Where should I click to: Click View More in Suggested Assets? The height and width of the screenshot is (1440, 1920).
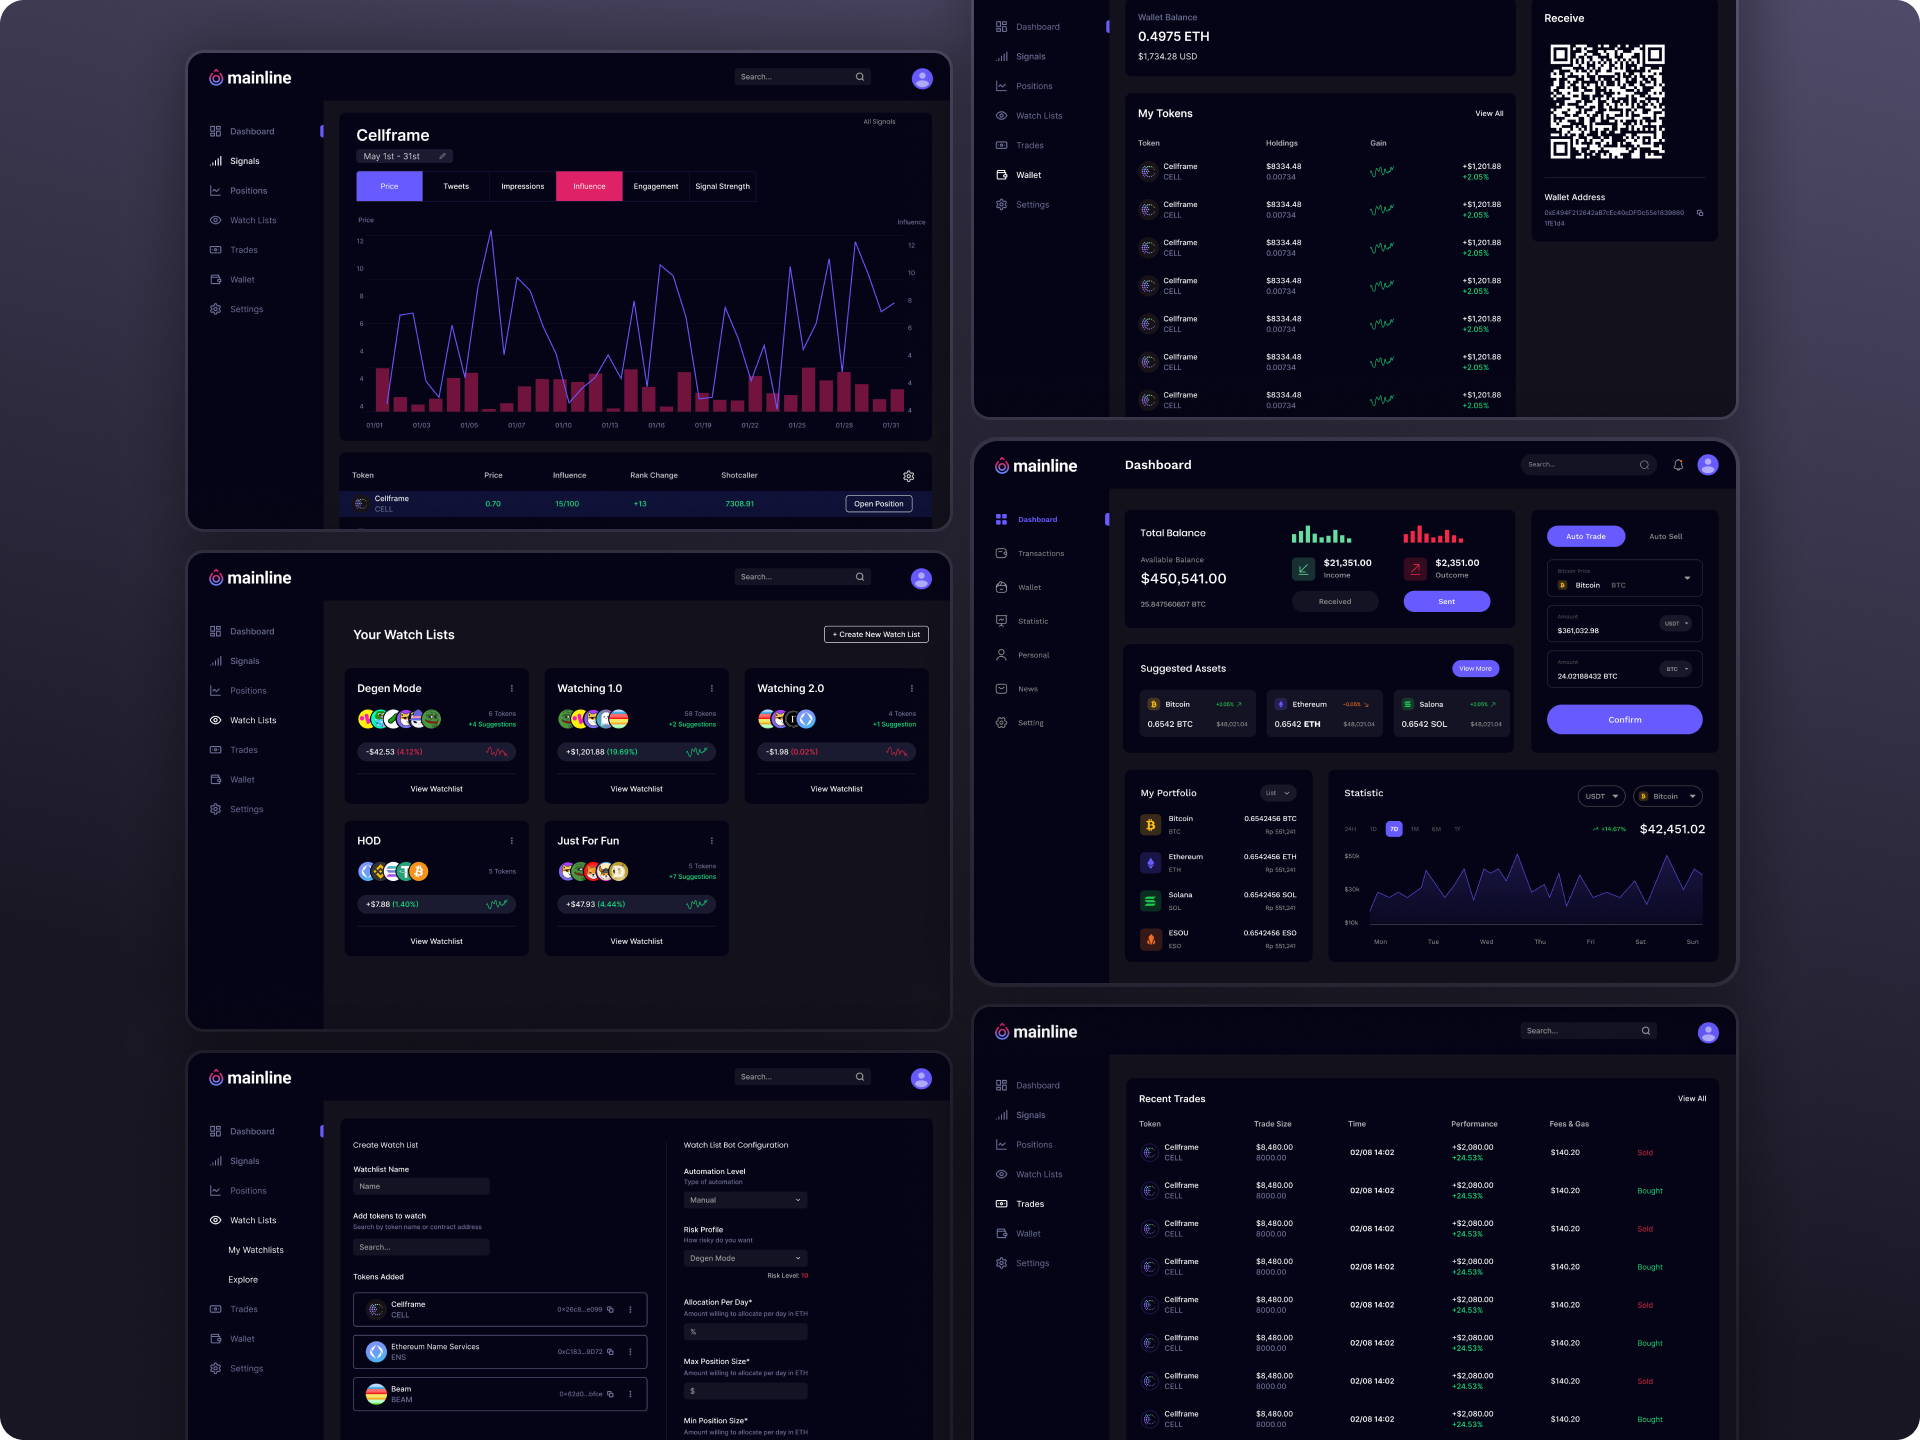1475,669
